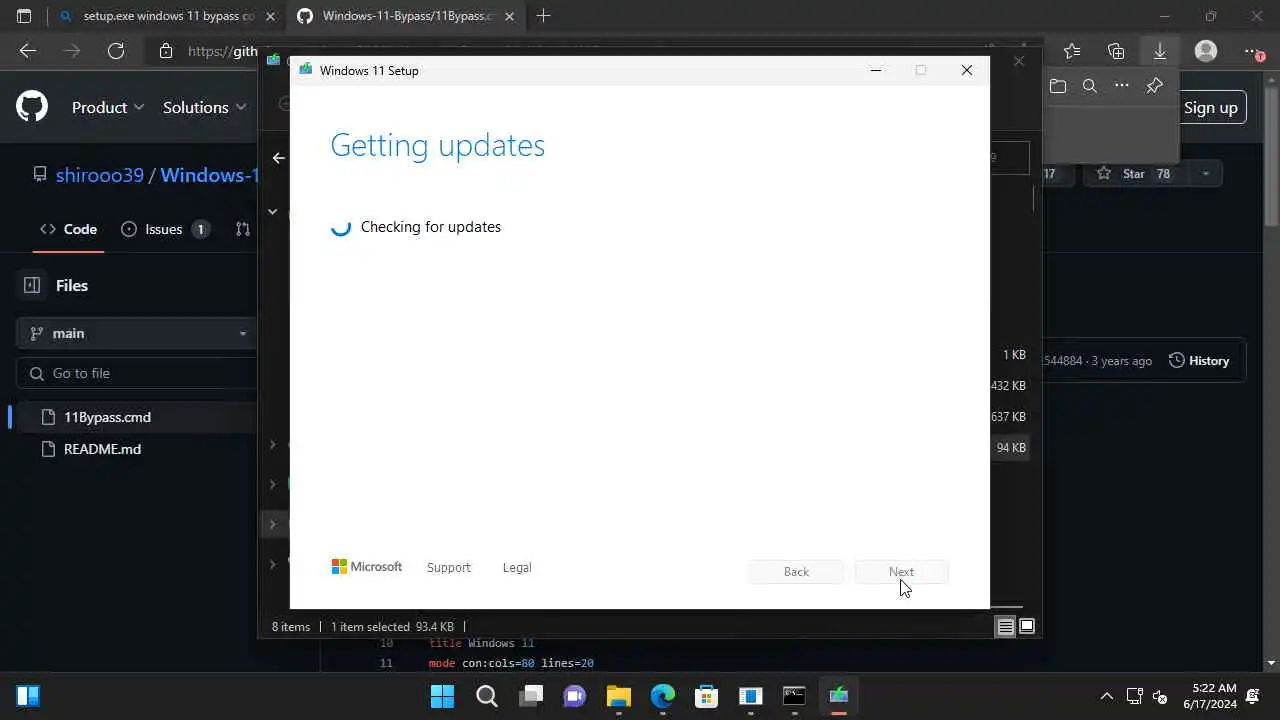The image size is (1280, 720).
Task: Open Microsoft Store from taskbar
Action: pos(706,696)
